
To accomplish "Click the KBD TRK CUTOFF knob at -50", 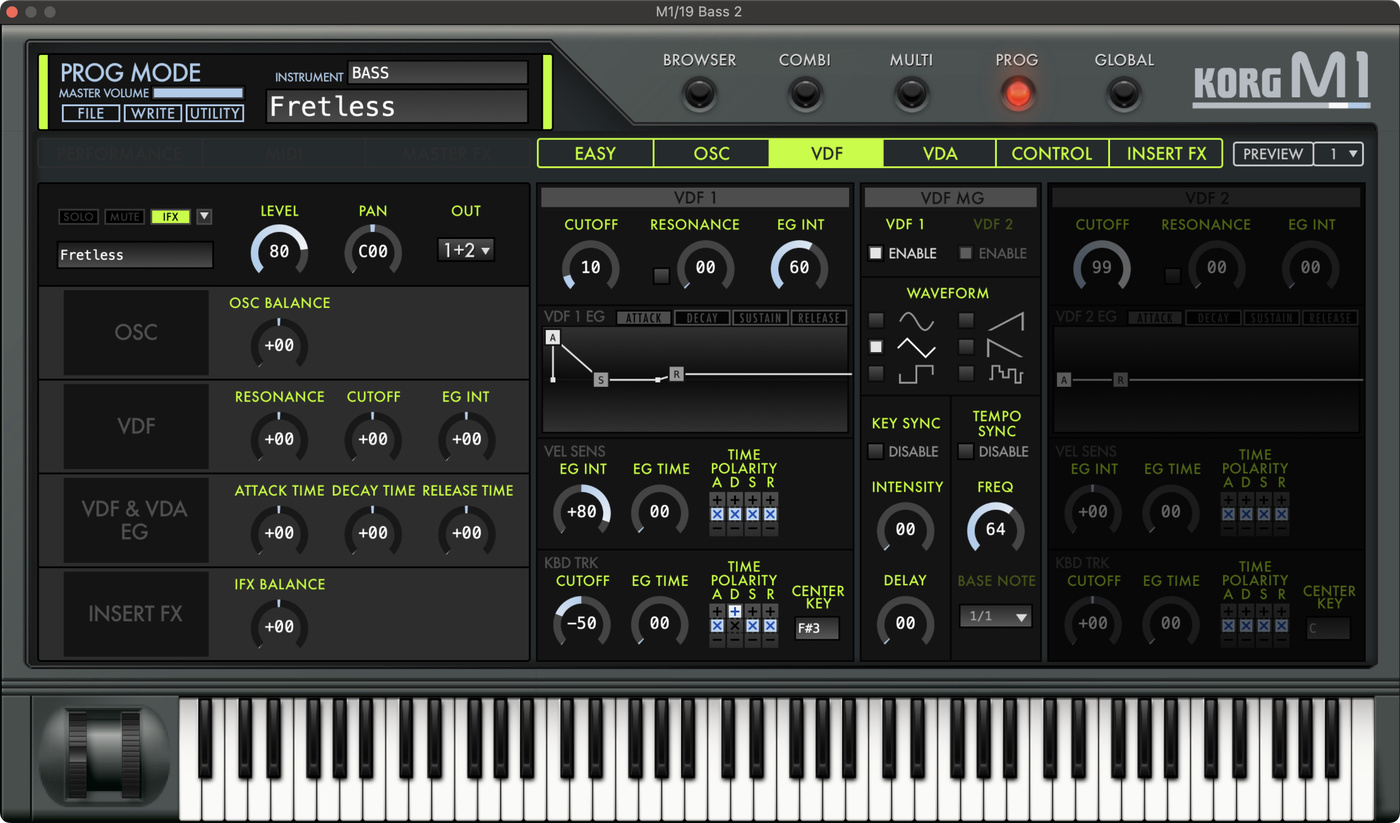I will click(581, 622).
